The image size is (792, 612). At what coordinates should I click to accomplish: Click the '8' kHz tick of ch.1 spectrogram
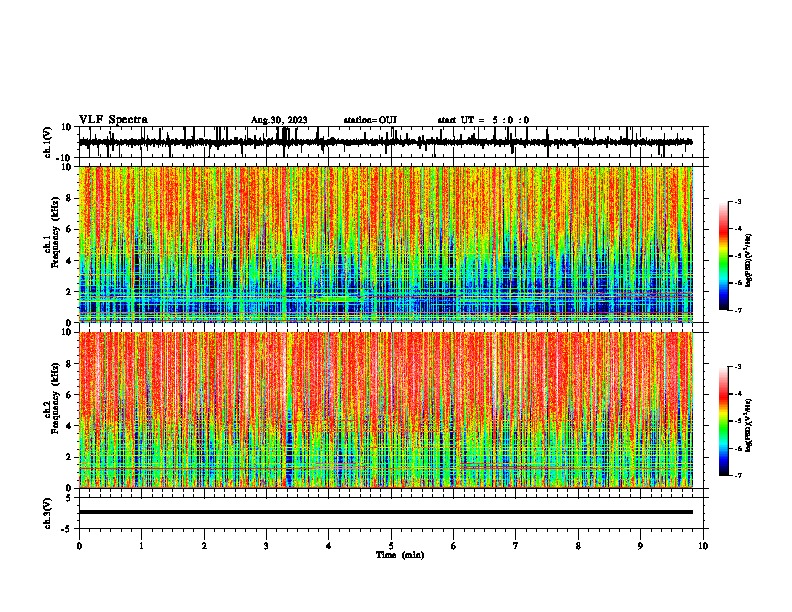click(69, 198)
